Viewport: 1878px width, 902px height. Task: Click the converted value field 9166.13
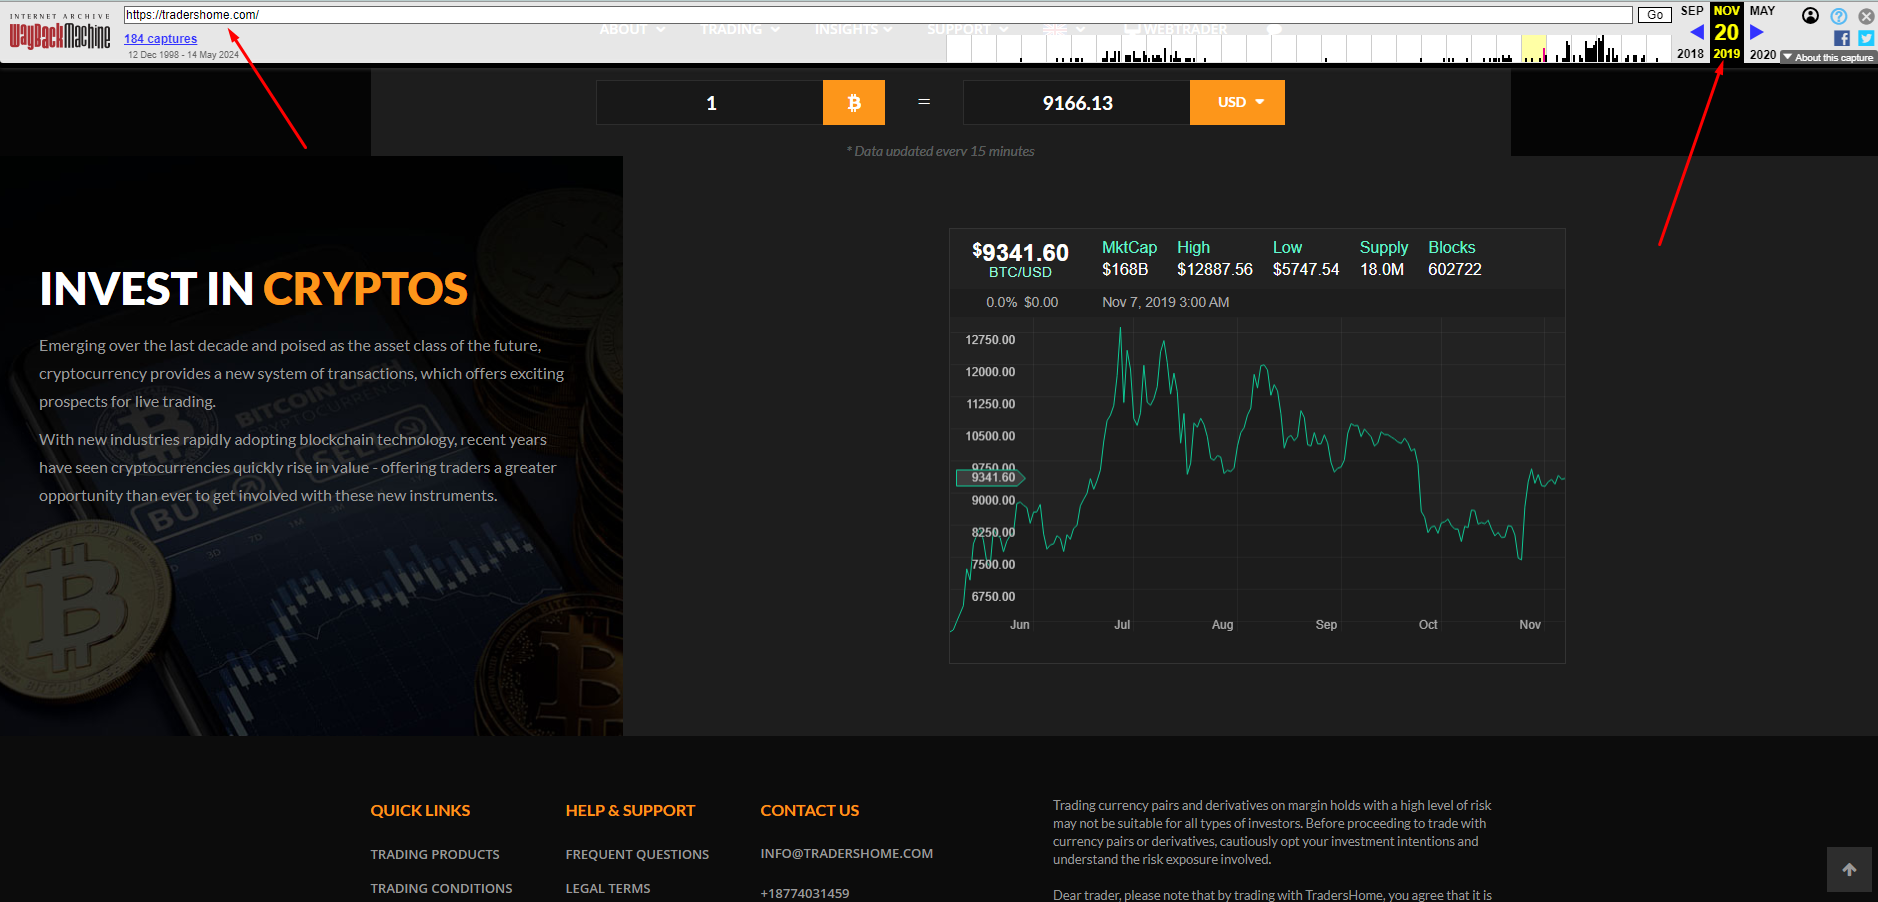pyautogui.click(x=1077, y=103)
